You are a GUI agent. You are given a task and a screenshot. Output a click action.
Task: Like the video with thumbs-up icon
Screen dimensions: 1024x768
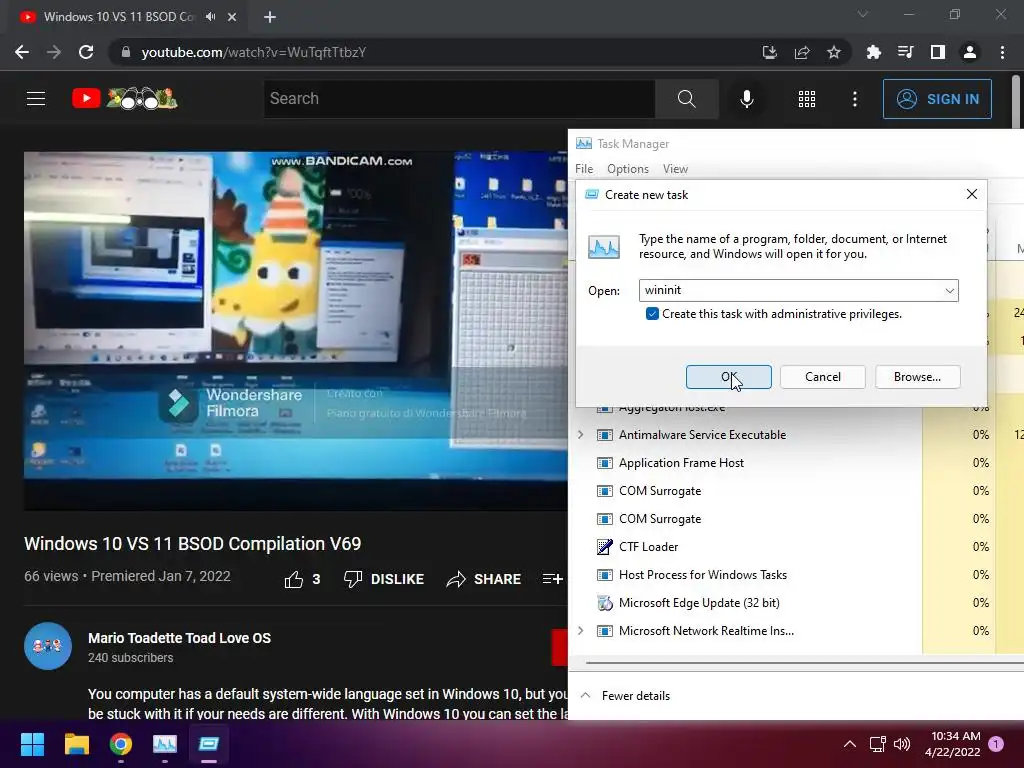(294, 579)
